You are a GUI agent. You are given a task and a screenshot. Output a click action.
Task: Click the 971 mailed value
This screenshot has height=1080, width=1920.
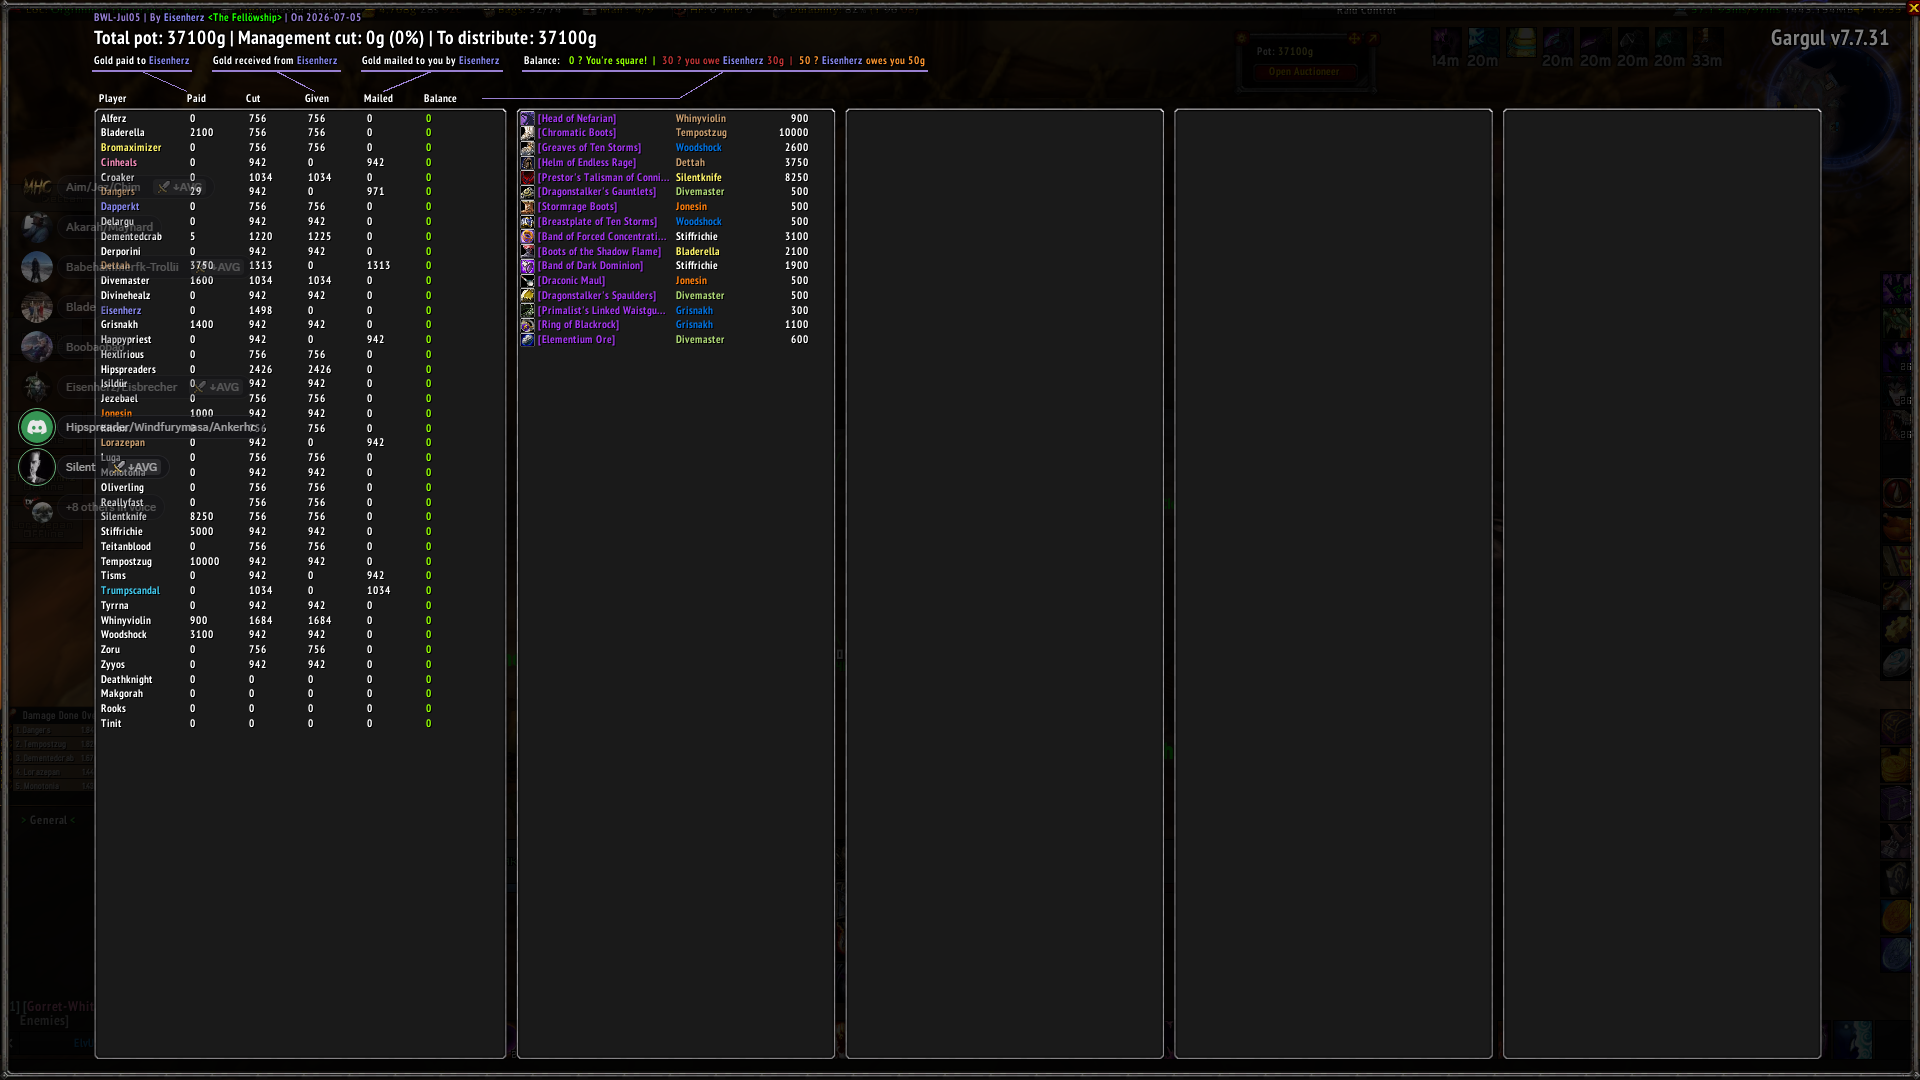coord(376,192)
